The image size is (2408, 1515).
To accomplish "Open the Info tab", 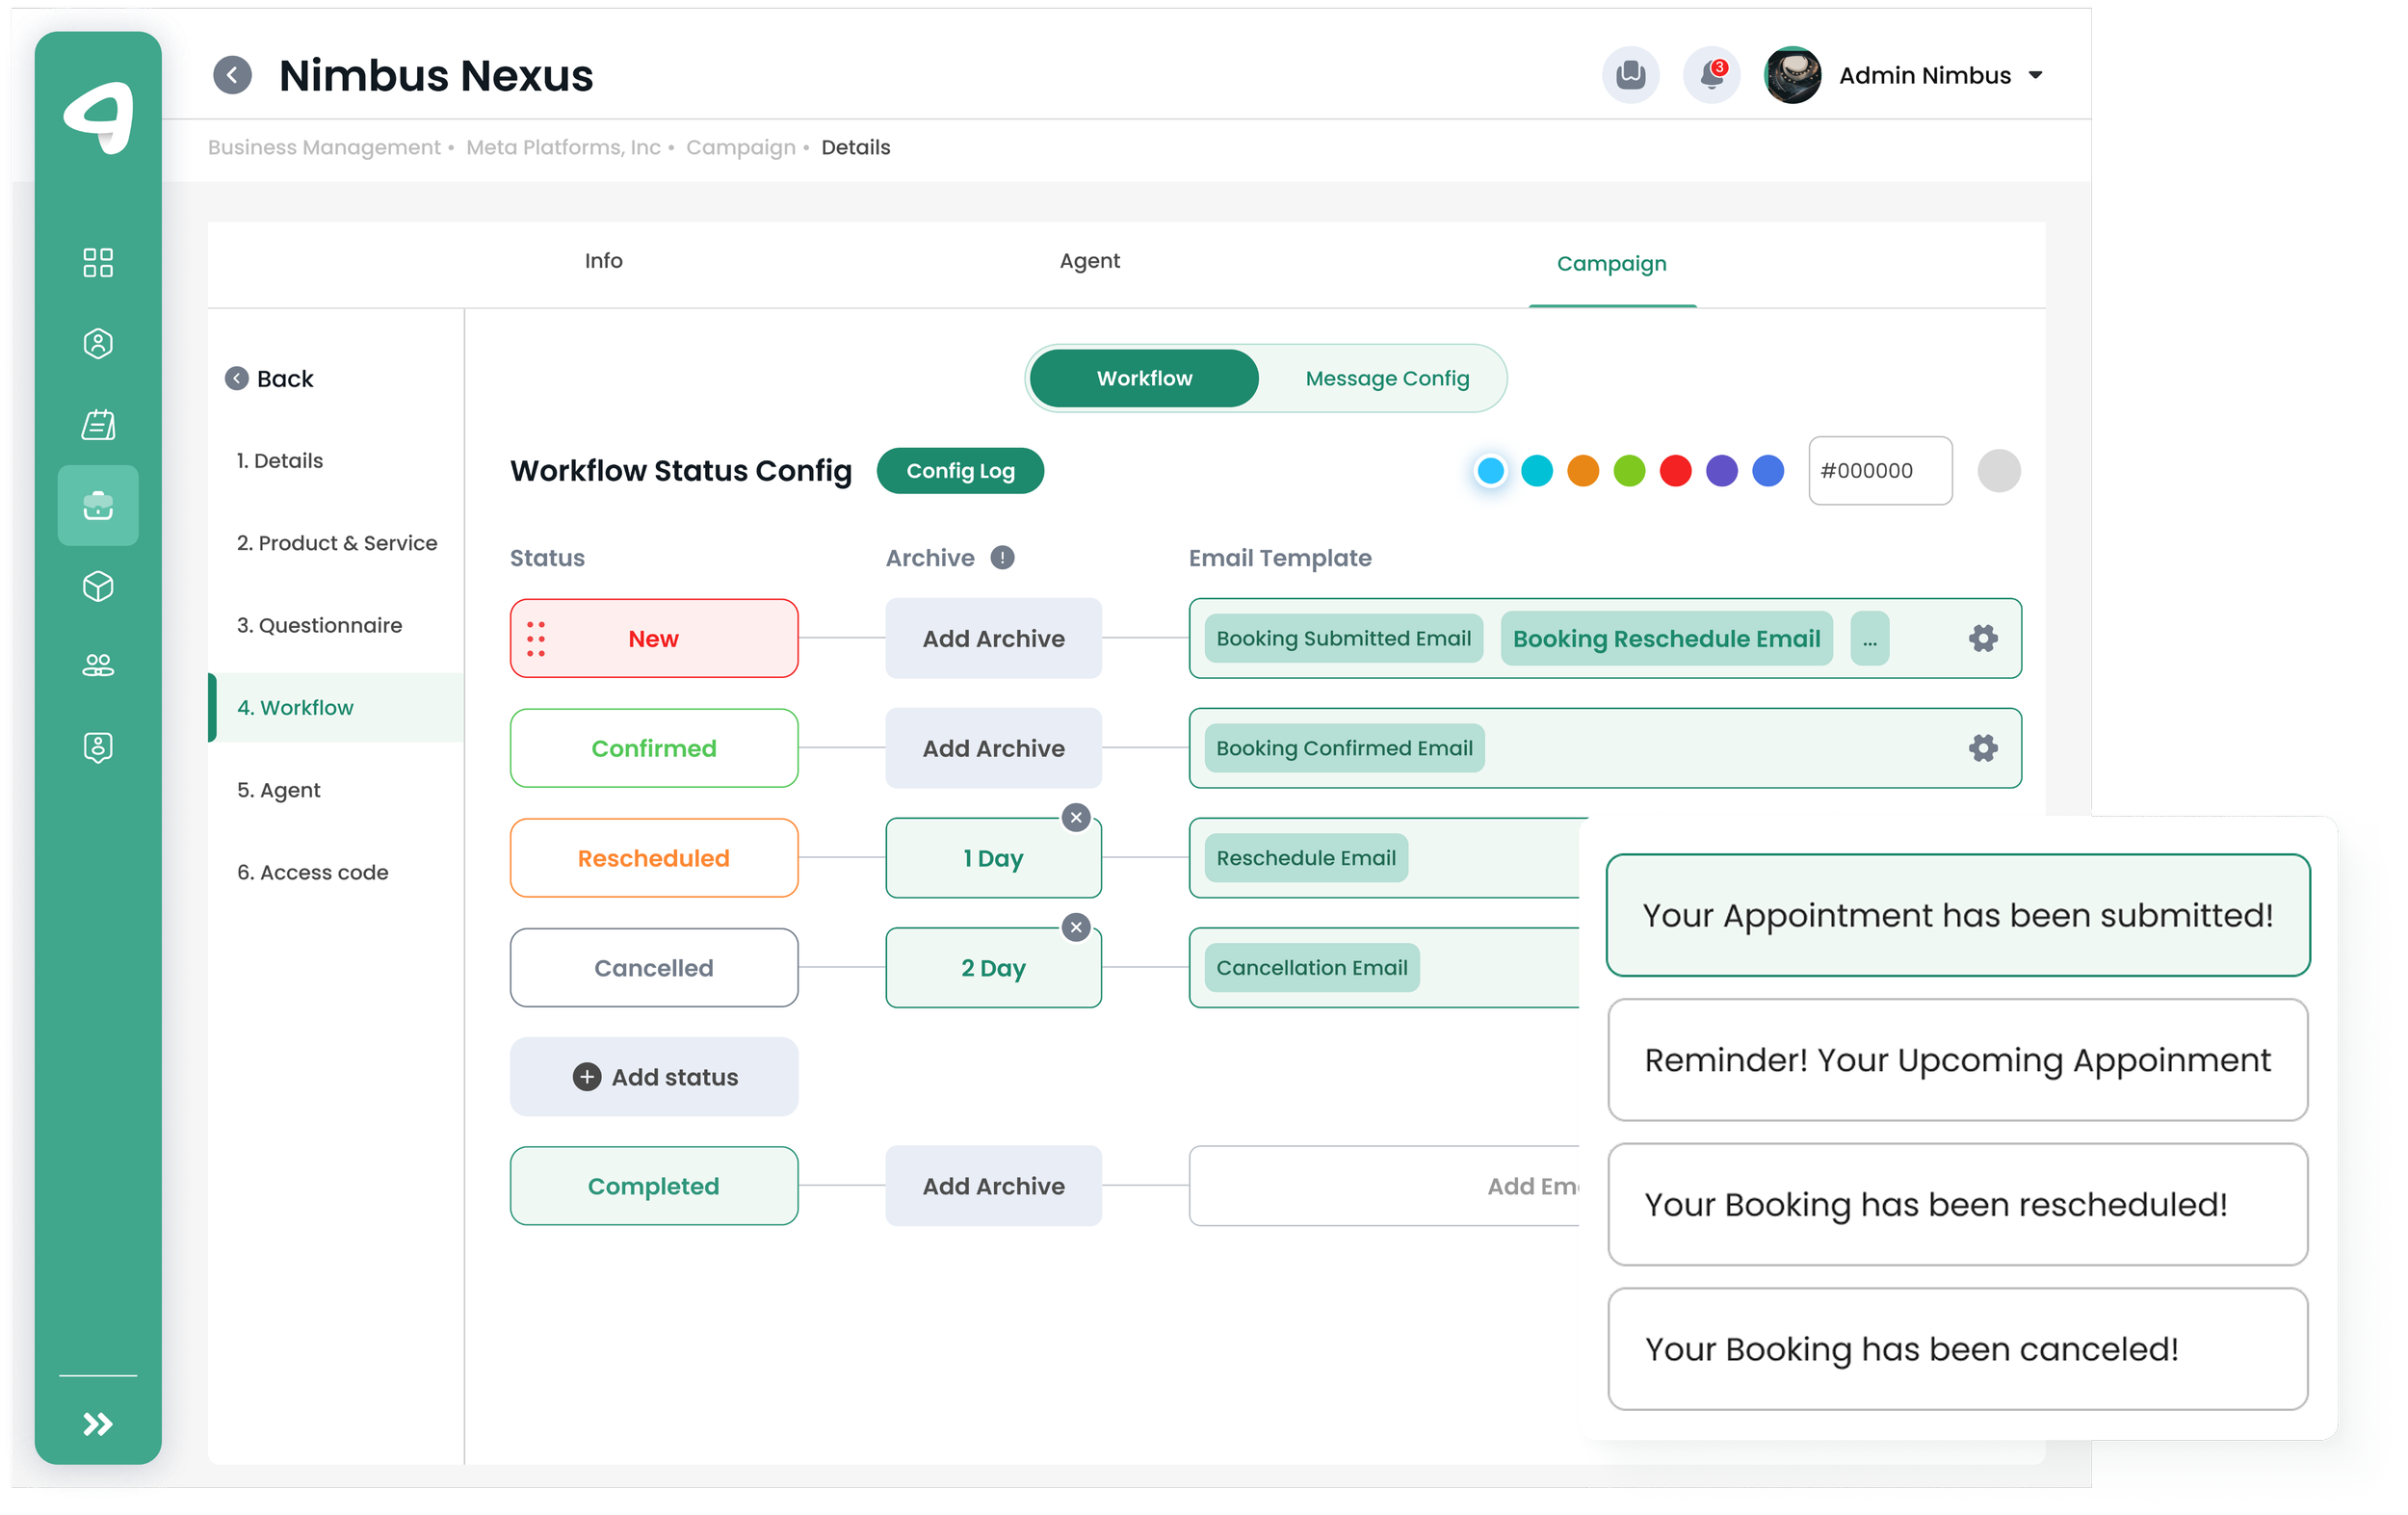I will click(603, 261).
